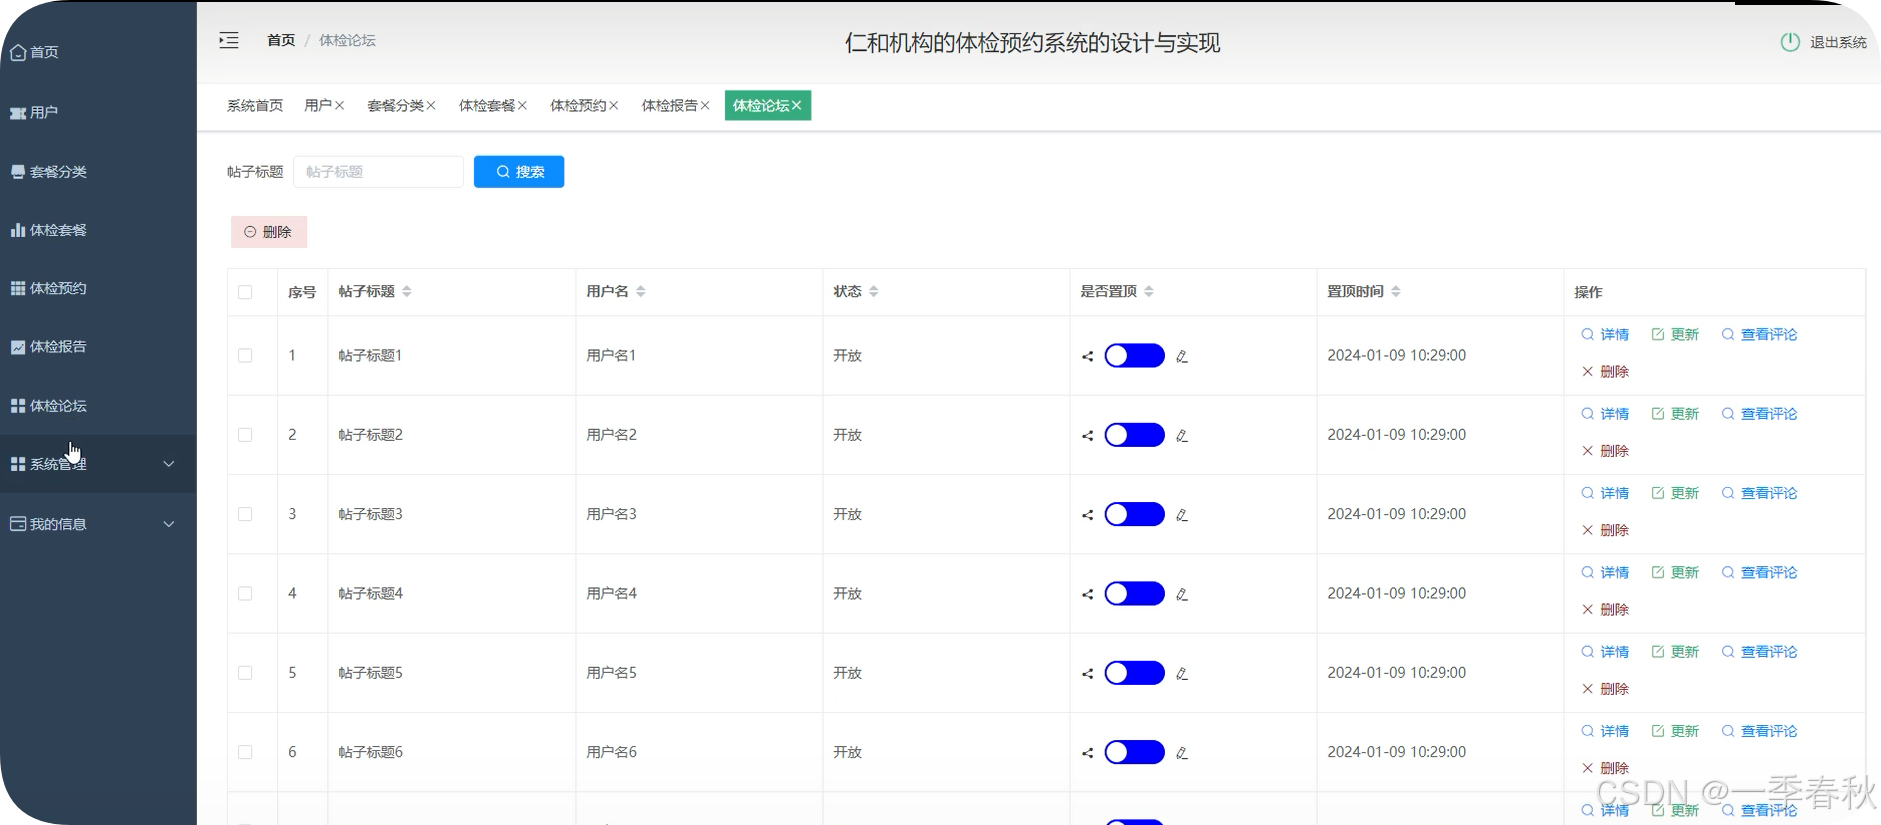
Task: Close the active 体检论坛 tab
Action: coord(797,106)
